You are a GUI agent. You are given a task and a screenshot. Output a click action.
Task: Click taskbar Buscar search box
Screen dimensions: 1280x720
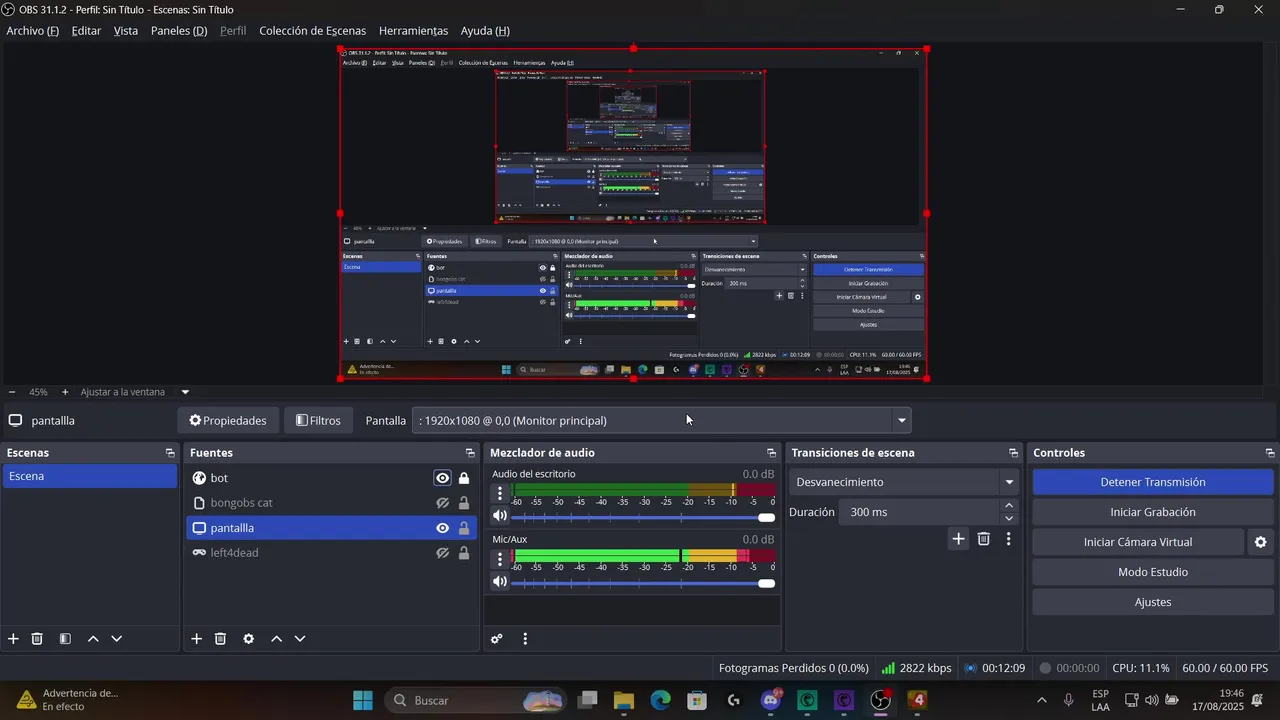475,700
